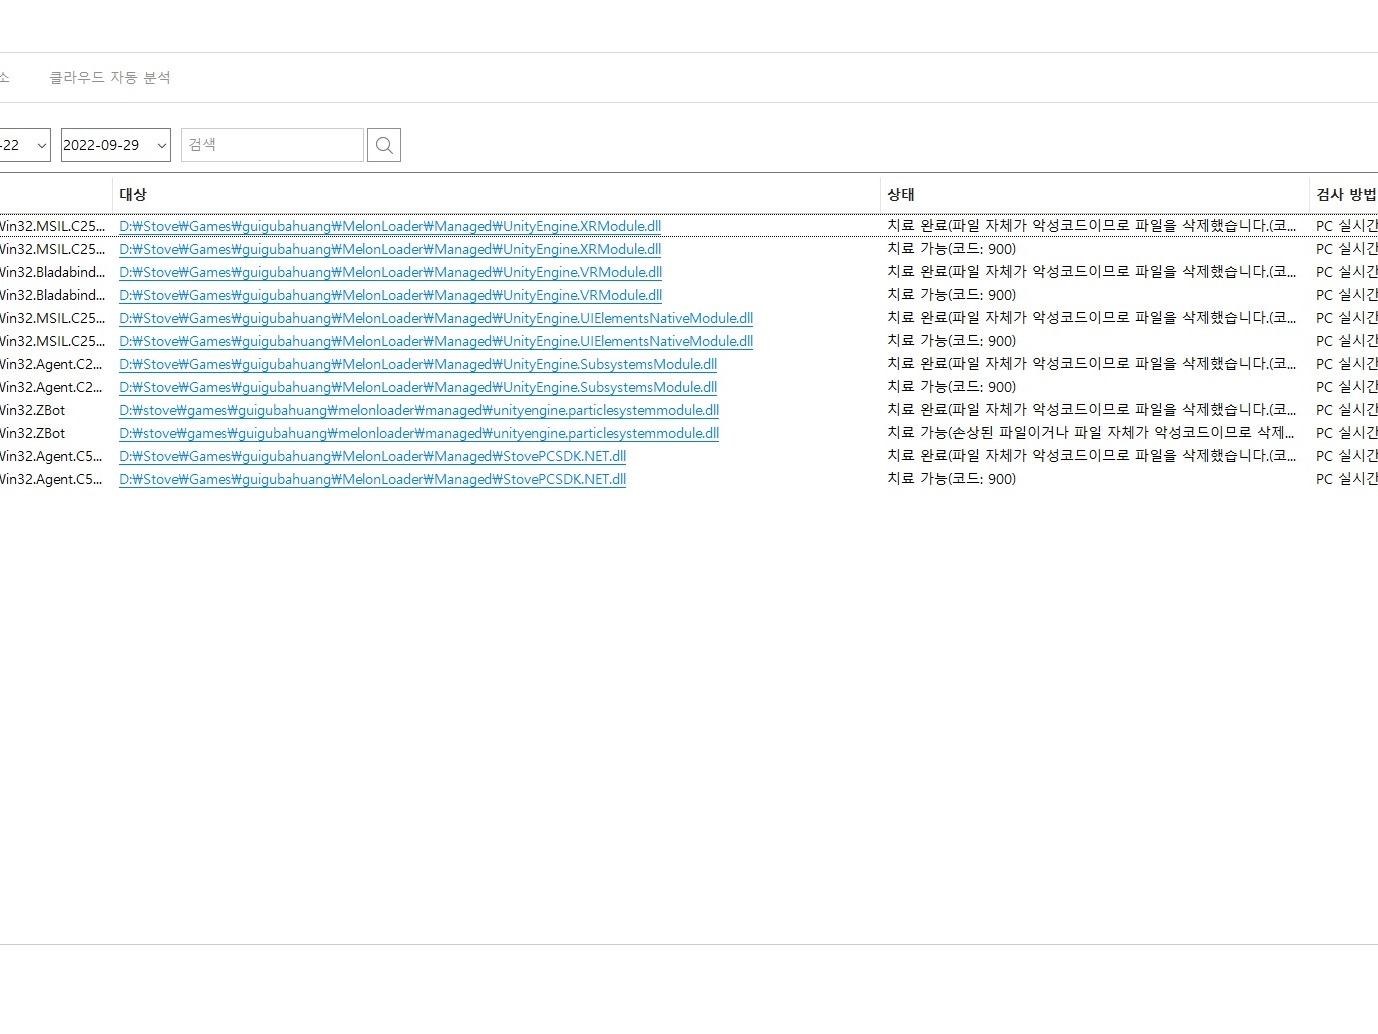The width and height of the screenshot is (1378, 1034).
Task: Select the status text starting 치료 가능(손상된 파일이거나
Action: pyautogui.click(x=1091, y=433)
